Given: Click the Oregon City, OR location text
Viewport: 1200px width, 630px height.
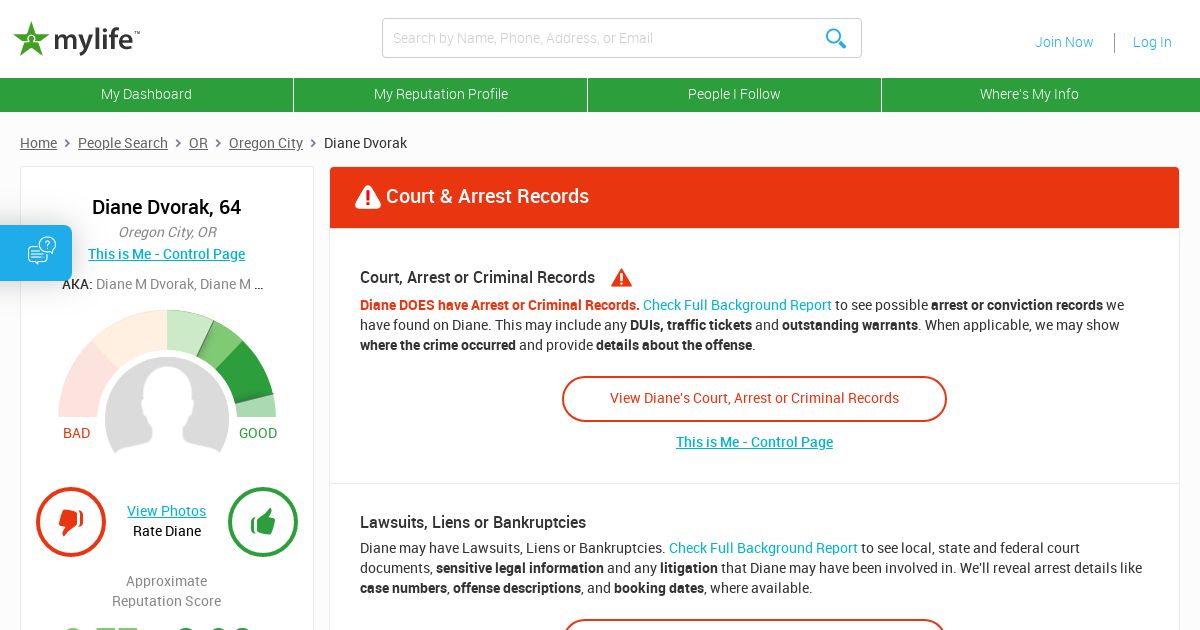Looking at the screenshot, I should 167,232.
